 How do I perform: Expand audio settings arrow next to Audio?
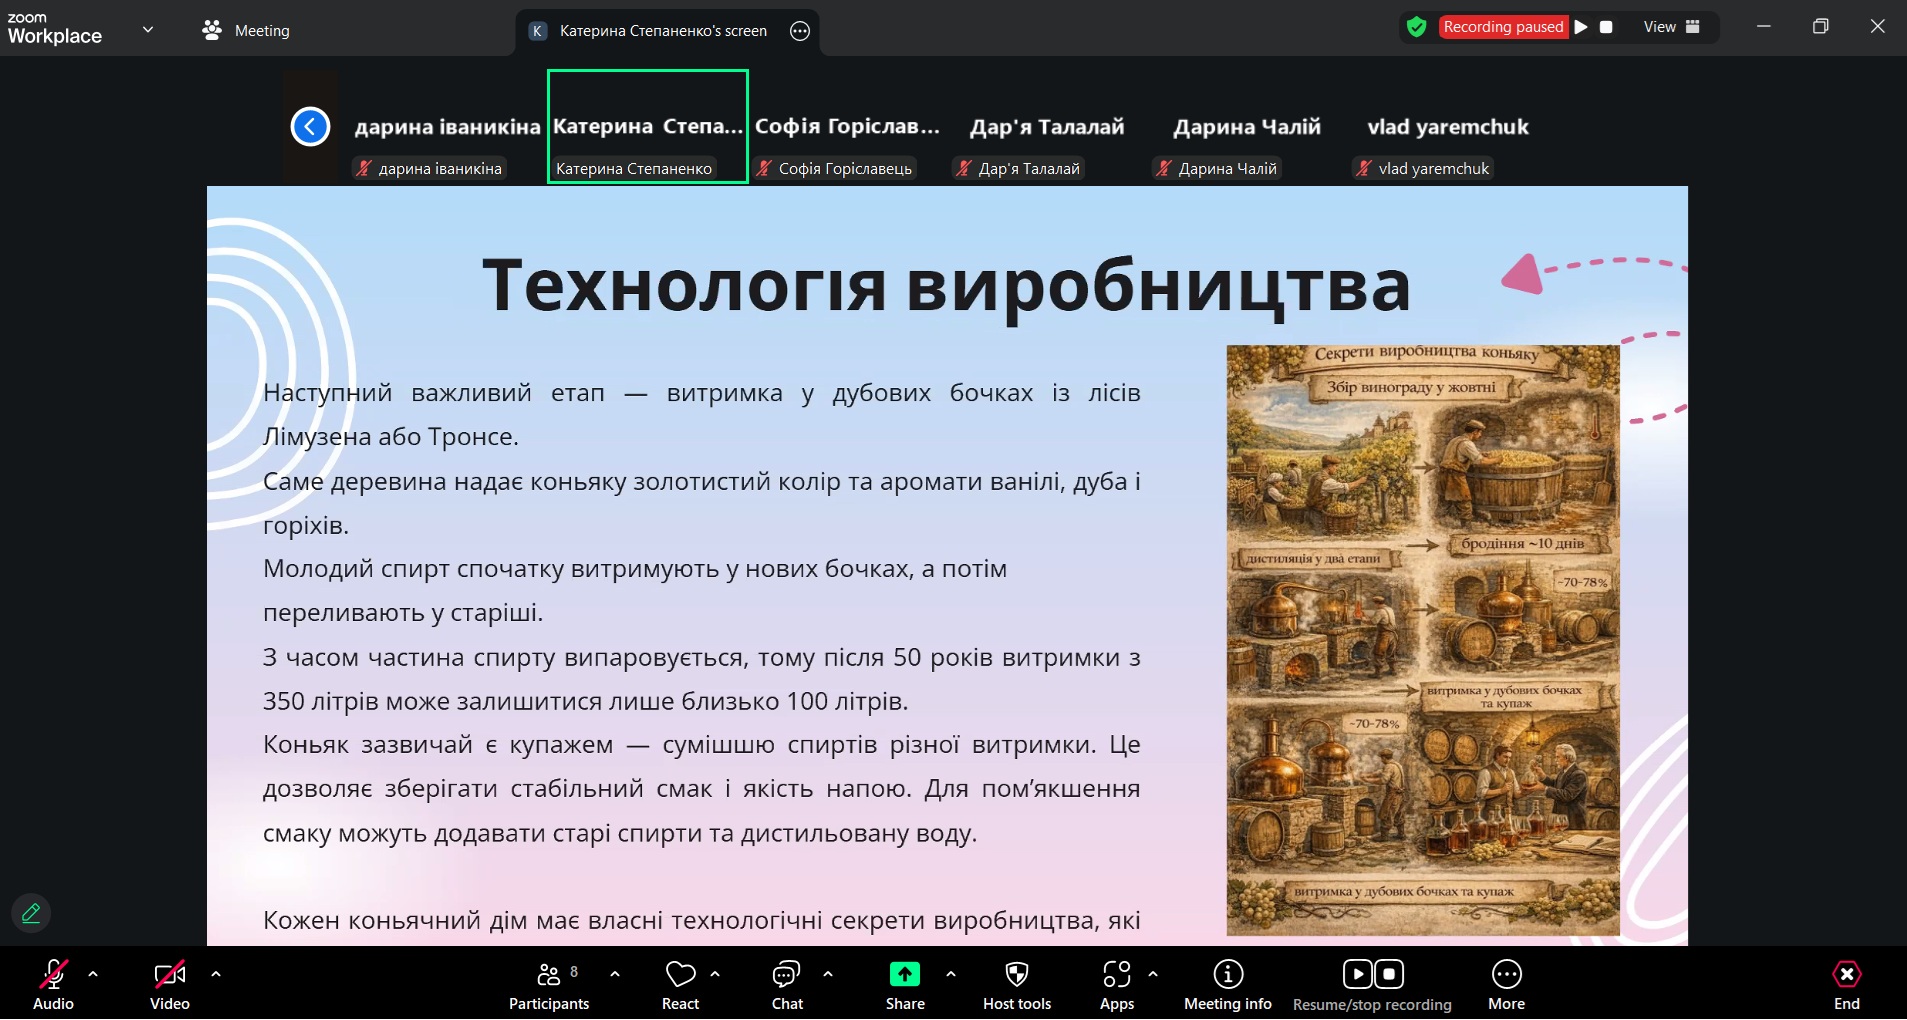click(93, 973)
